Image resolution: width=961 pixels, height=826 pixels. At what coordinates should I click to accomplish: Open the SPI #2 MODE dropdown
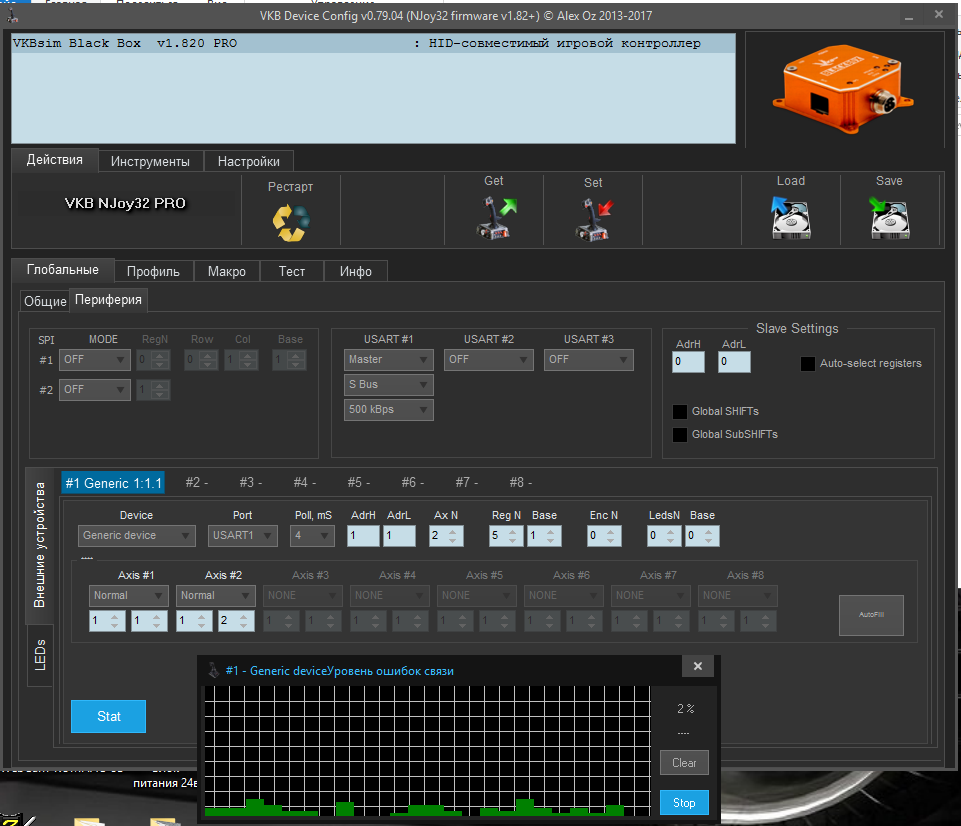click(94, 390)
